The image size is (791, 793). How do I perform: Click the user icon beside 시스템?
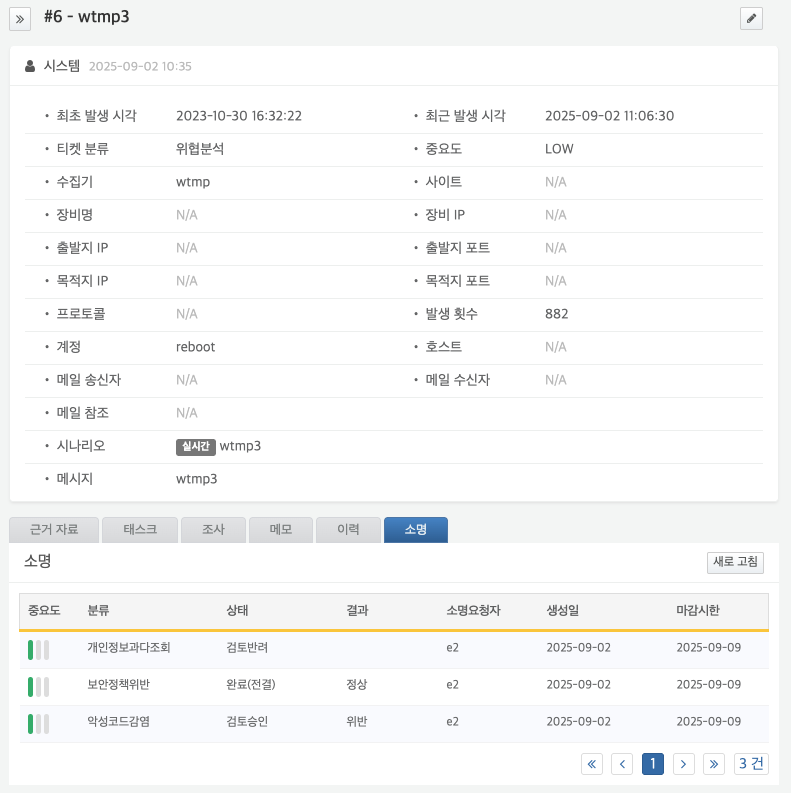point(30,66)
